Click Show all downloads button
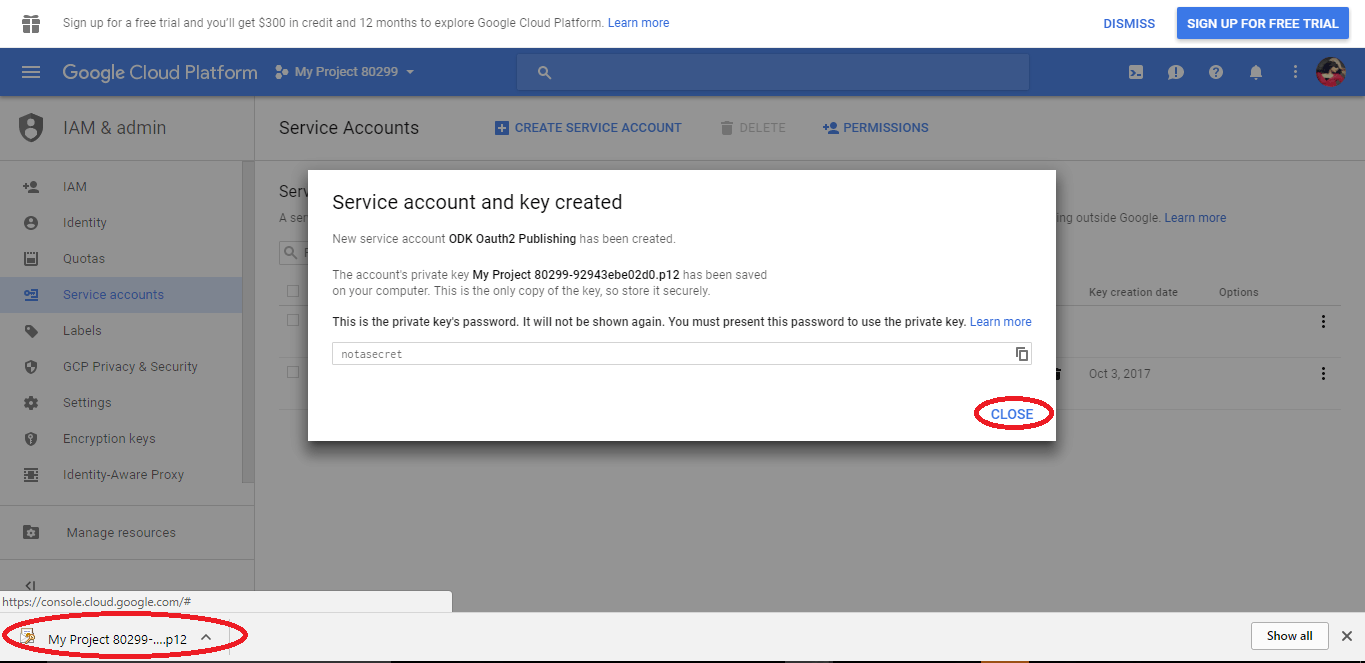This screenshot has height=663, width=1365. point(1290,636)
